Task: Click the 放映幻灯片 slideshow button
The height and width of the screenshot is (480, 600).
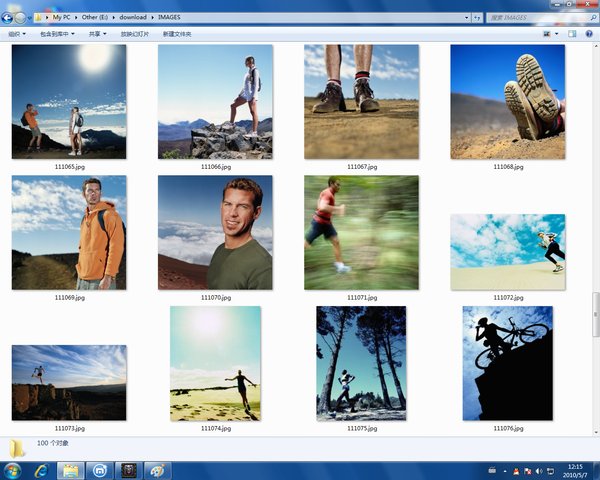Action: [134, 34]
